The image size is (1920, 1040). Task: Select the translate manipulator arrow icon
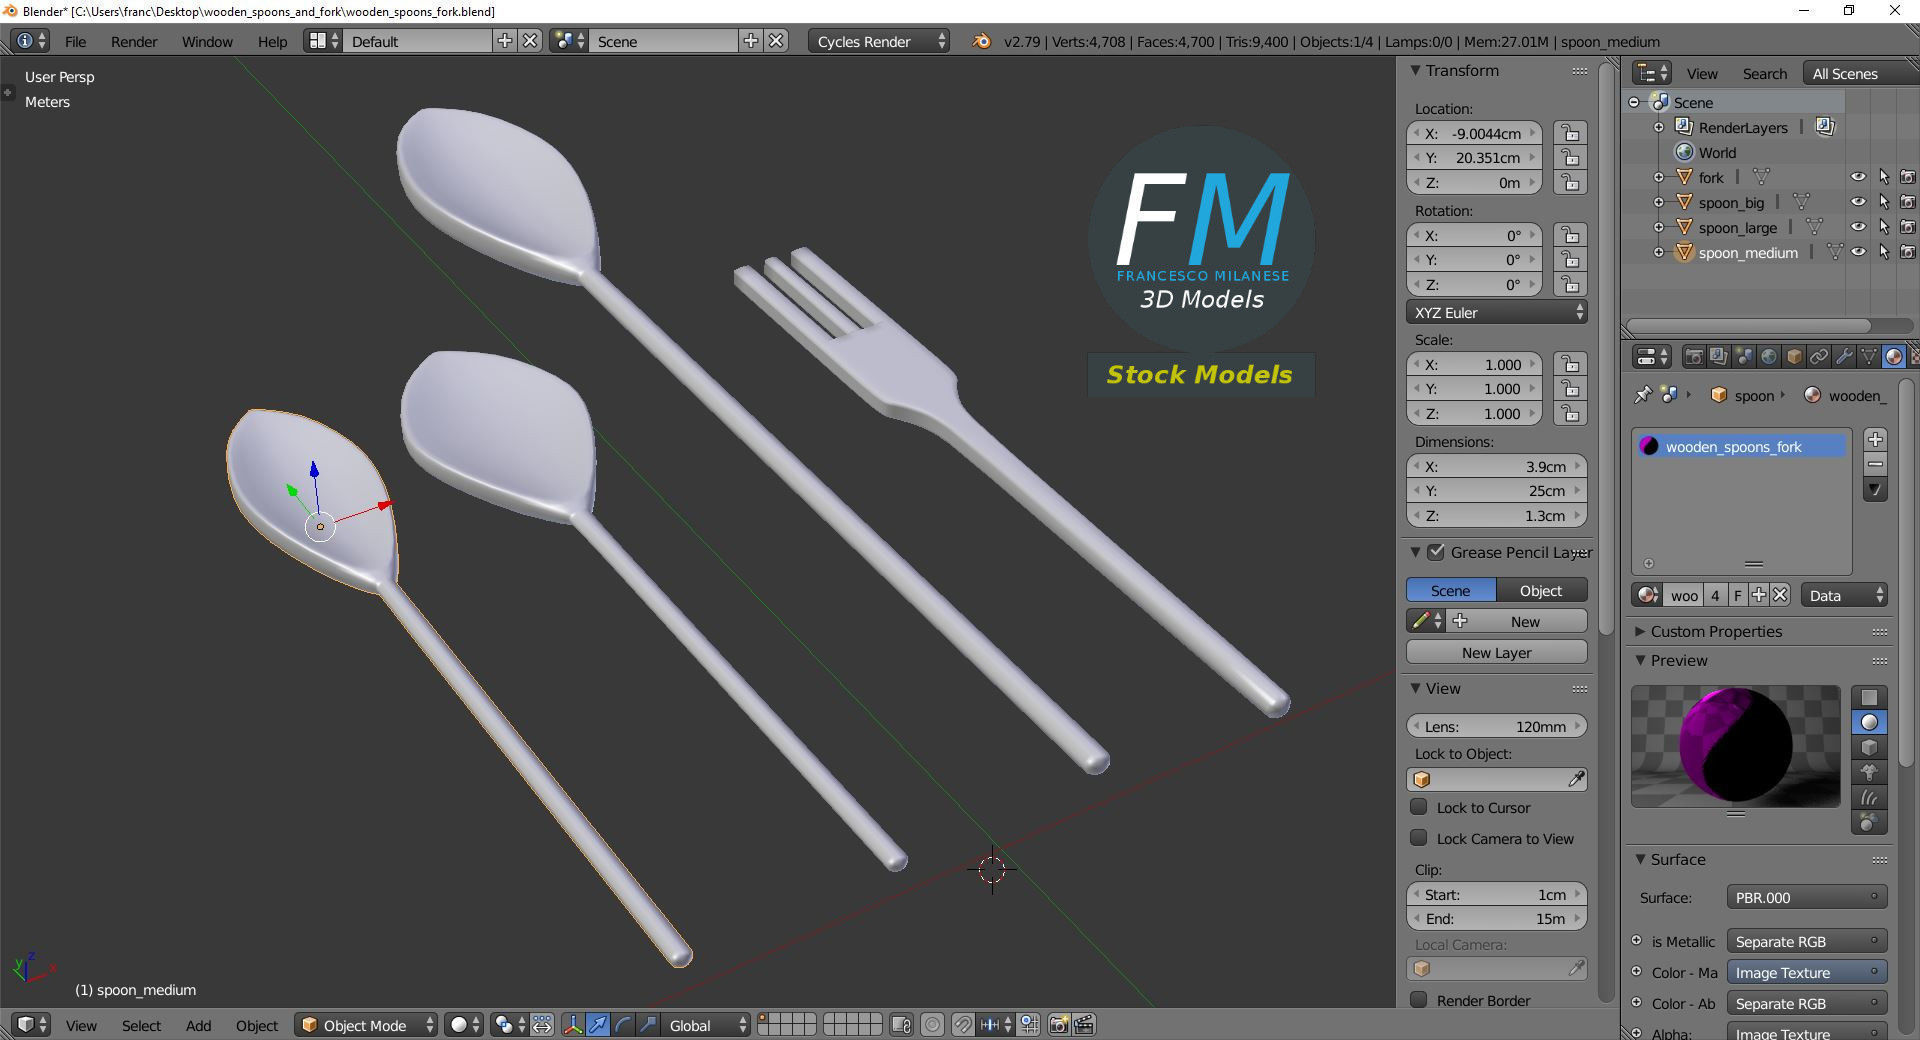598,1025
